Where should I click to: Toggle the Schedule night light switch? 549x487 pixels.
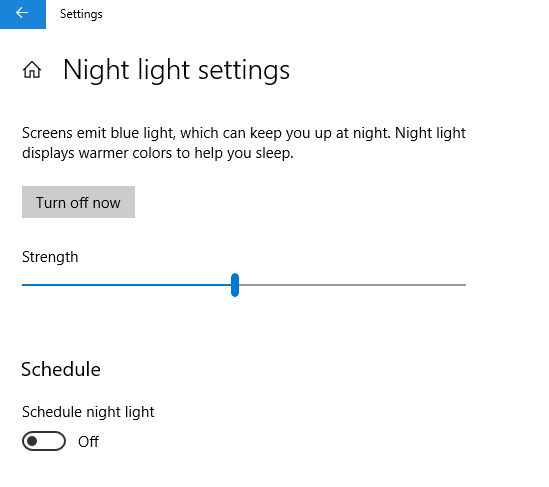point(44,441)
